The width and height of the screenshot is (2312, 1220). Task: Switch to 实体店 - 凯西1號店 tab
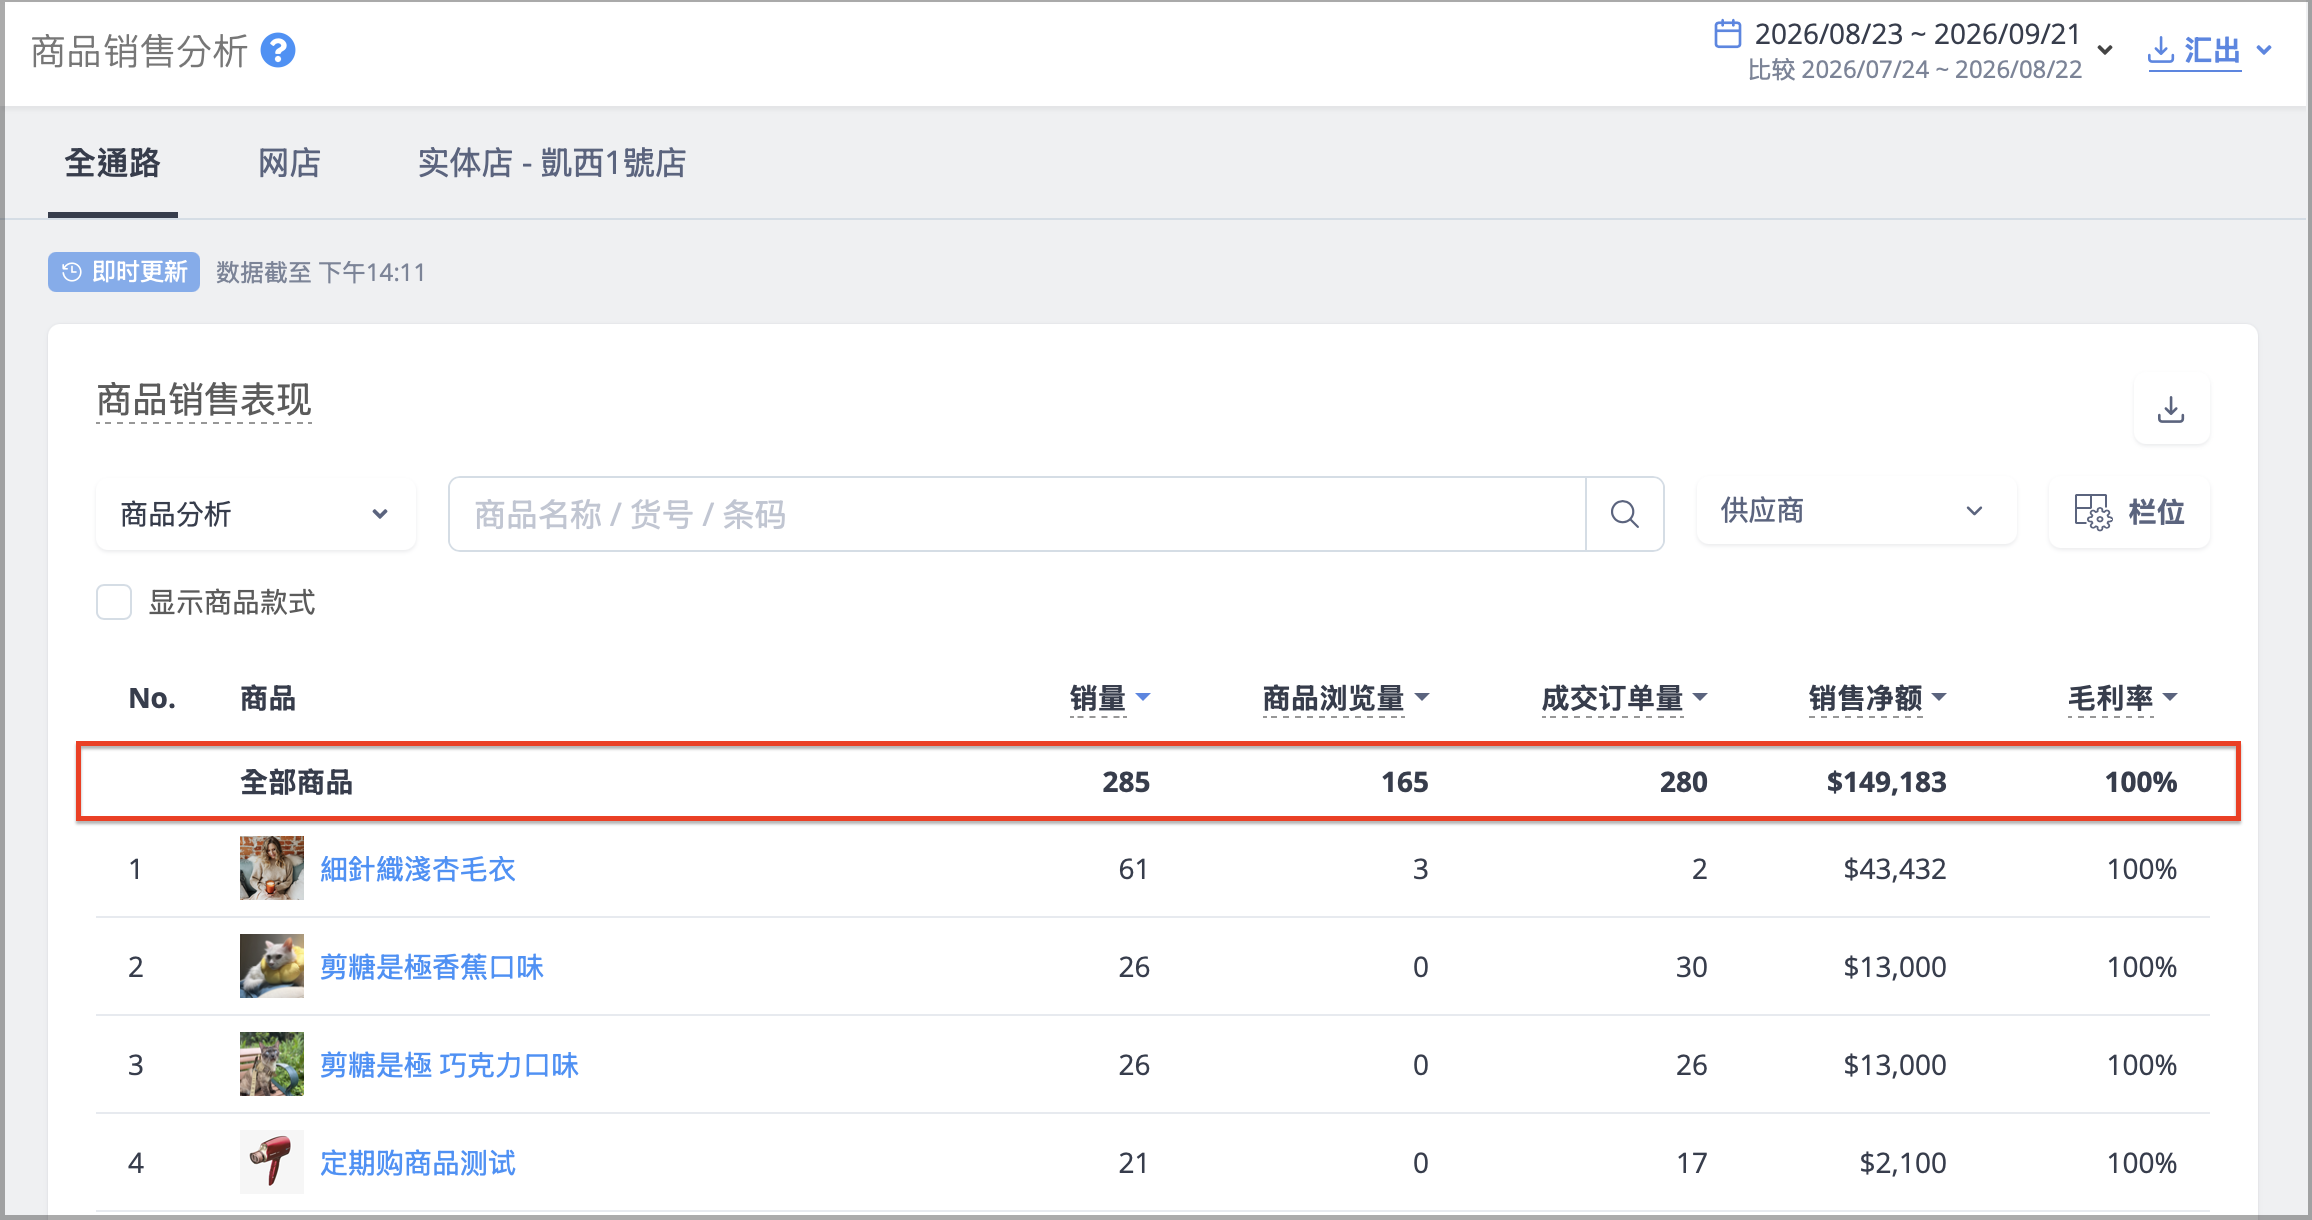point(552,163)
